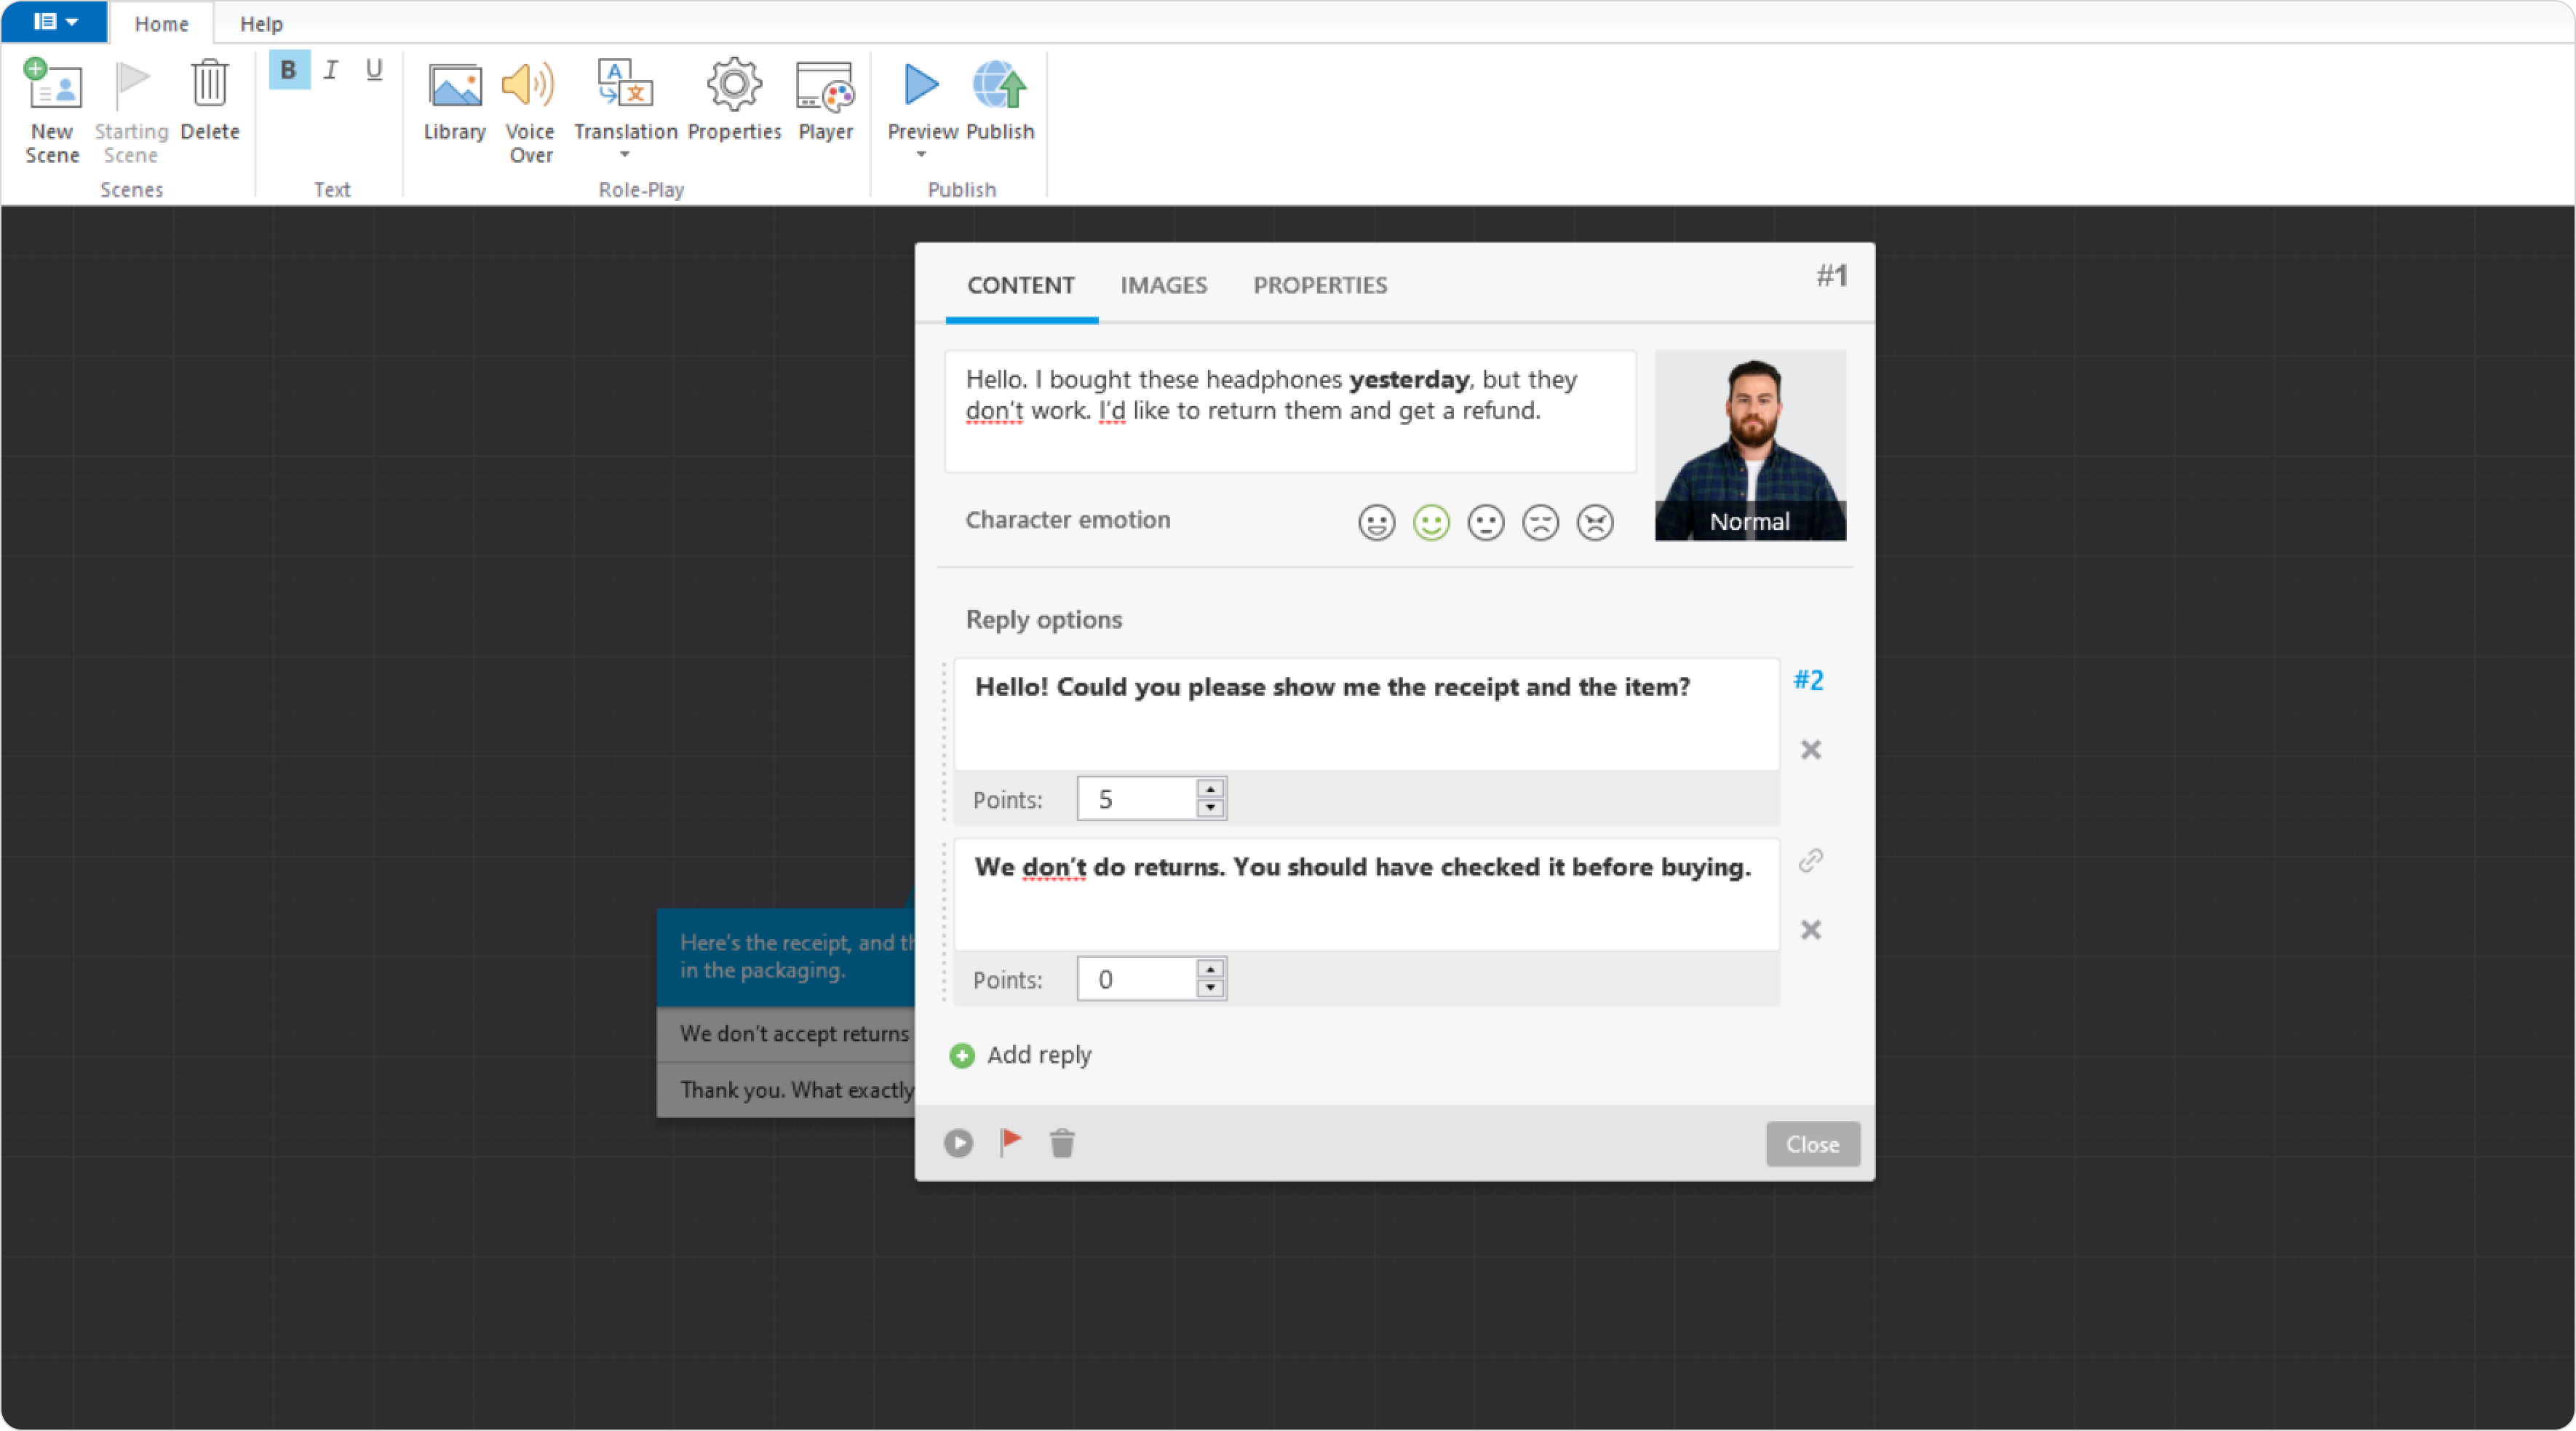Play scene preview from dialog footer

[x=958, y=1142]
